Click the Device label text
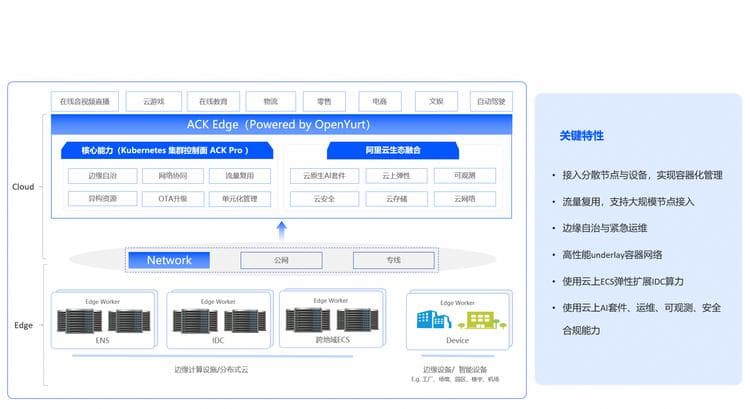 click(457, 341)
